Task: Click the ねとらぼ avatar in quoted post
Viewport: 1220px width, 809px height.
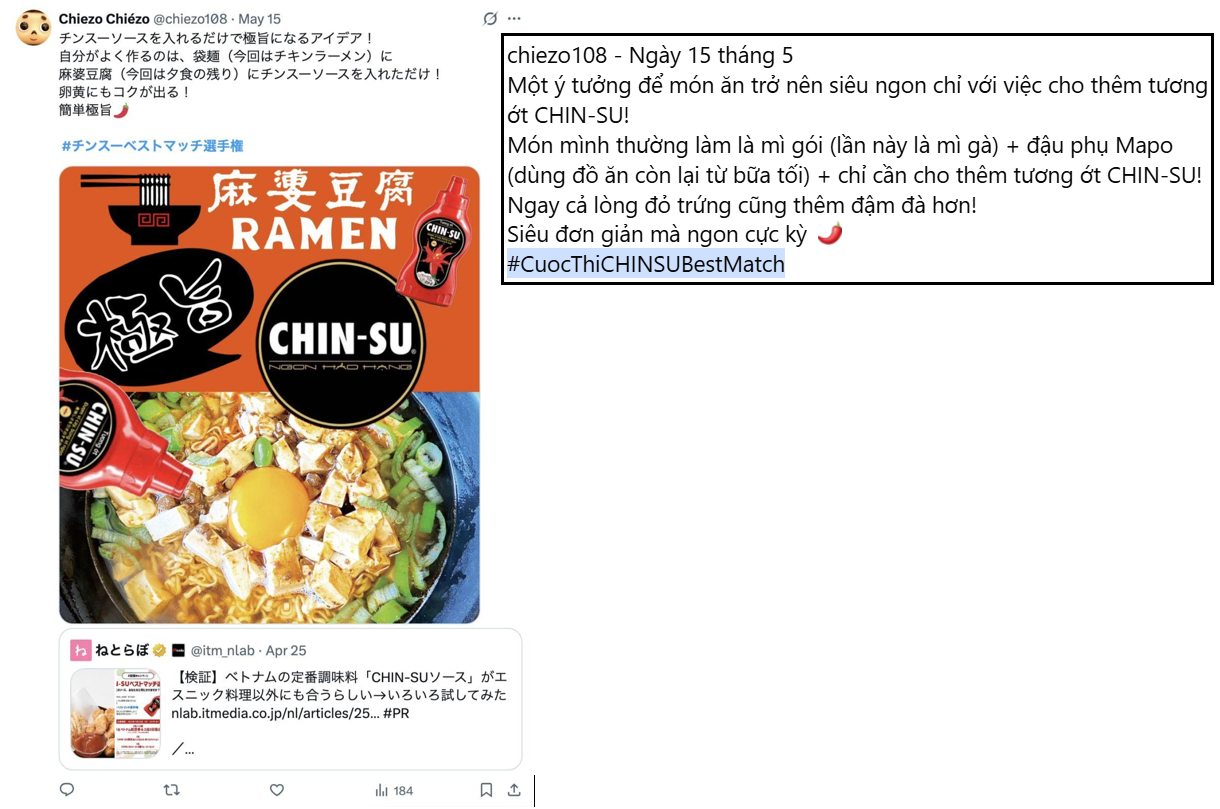Action: click(81, 650)
